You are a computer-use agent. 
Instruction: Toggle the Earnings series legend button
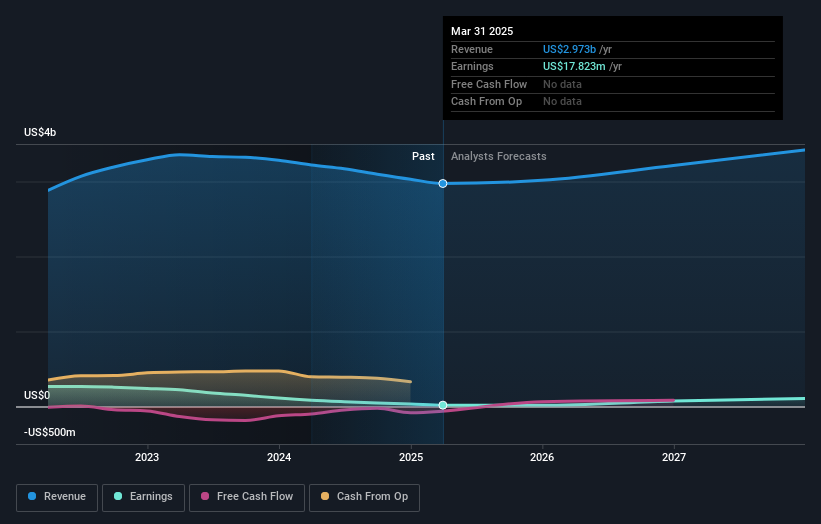(143, 497)
